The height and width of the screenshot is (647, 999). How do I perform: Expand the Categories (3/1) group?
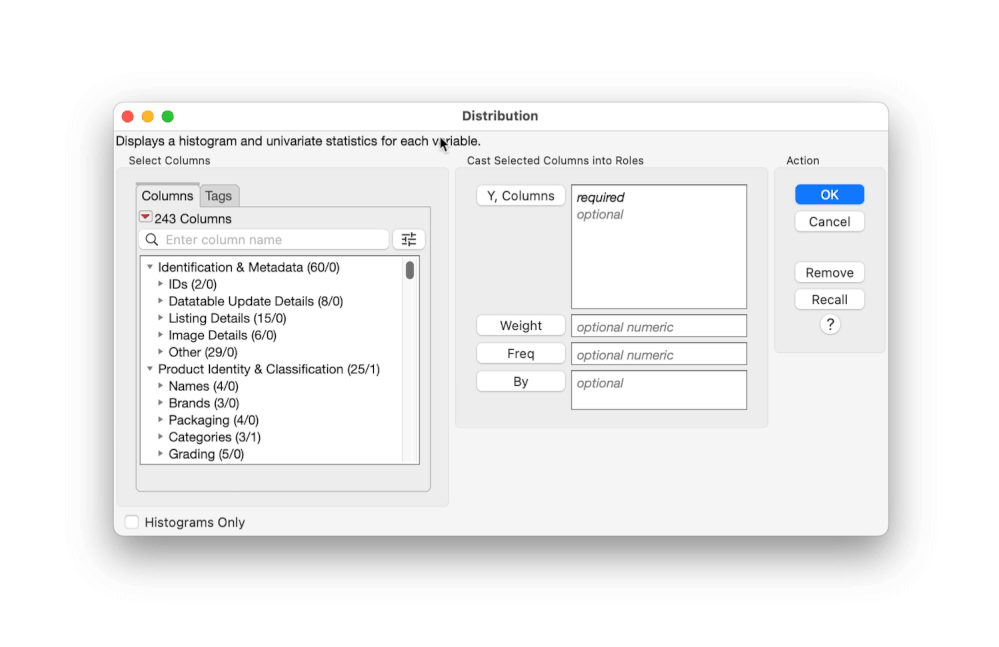[161, 437]
